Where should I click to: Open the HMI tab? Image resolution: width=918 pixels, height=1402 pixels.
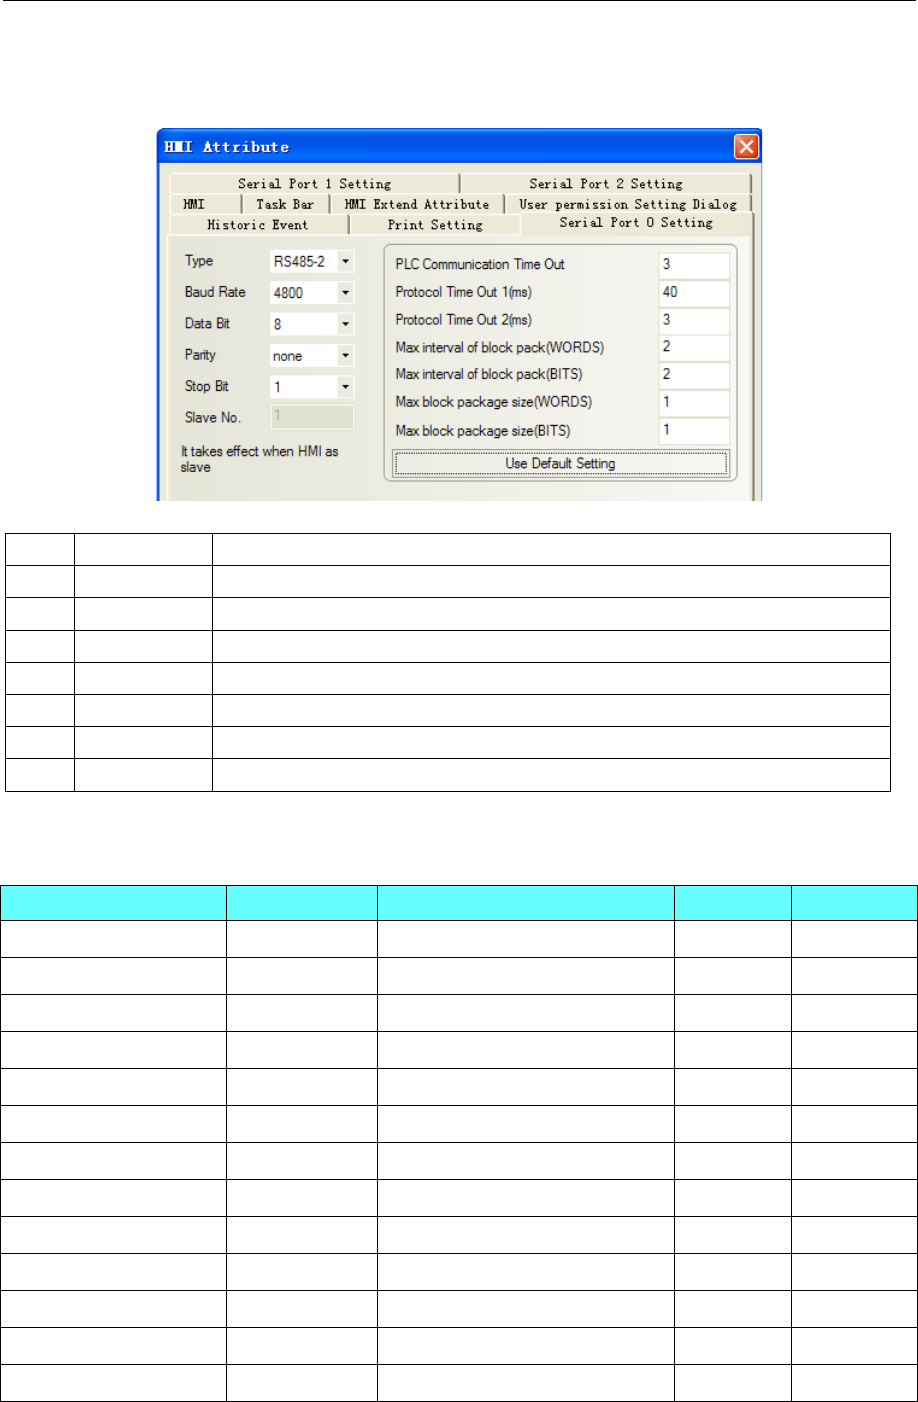[x=194, y=204]
